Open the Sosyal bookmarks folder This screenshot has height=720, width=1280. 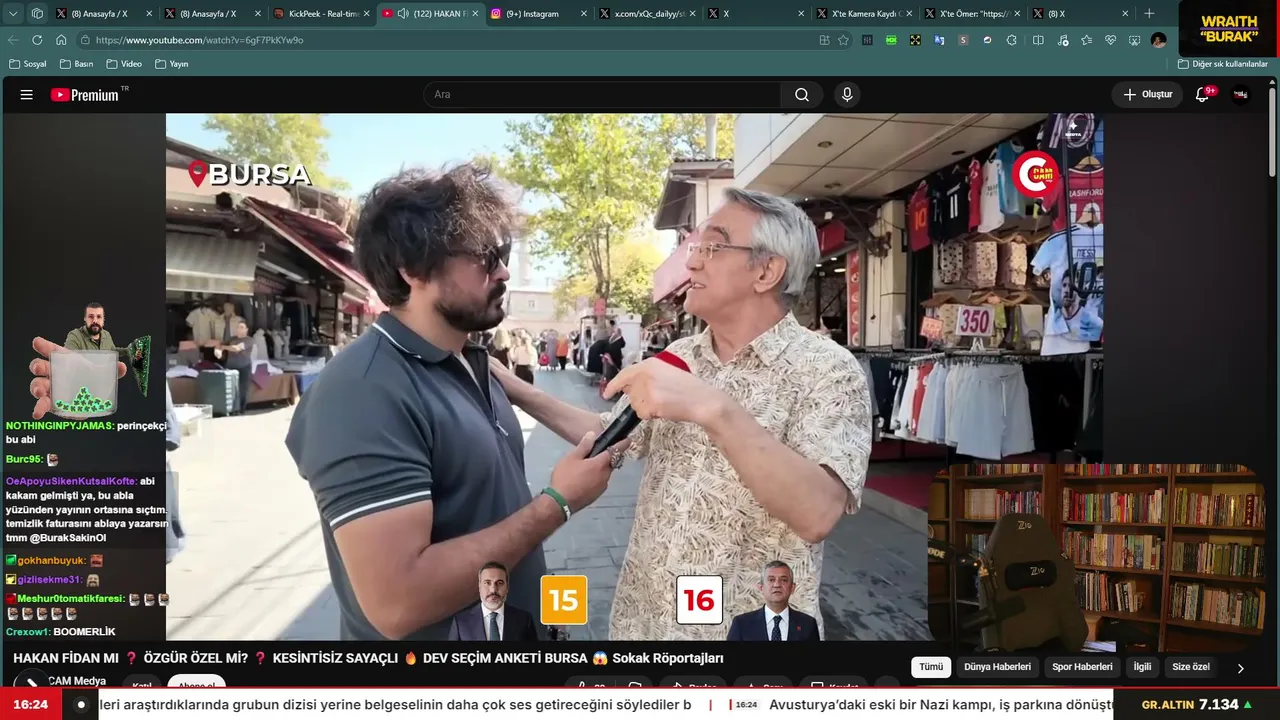[28, 64]
